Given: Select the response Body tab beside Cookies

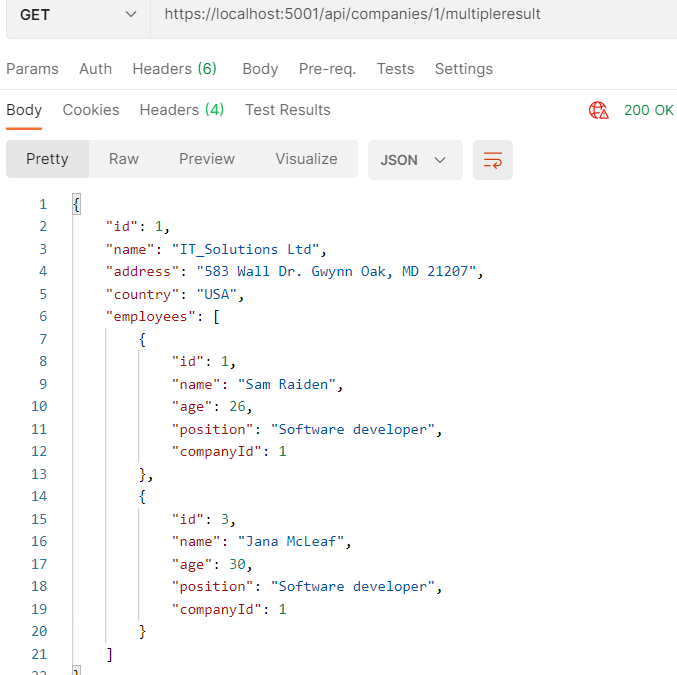Looking at the screenshot, I should click(x=24, y=110).
